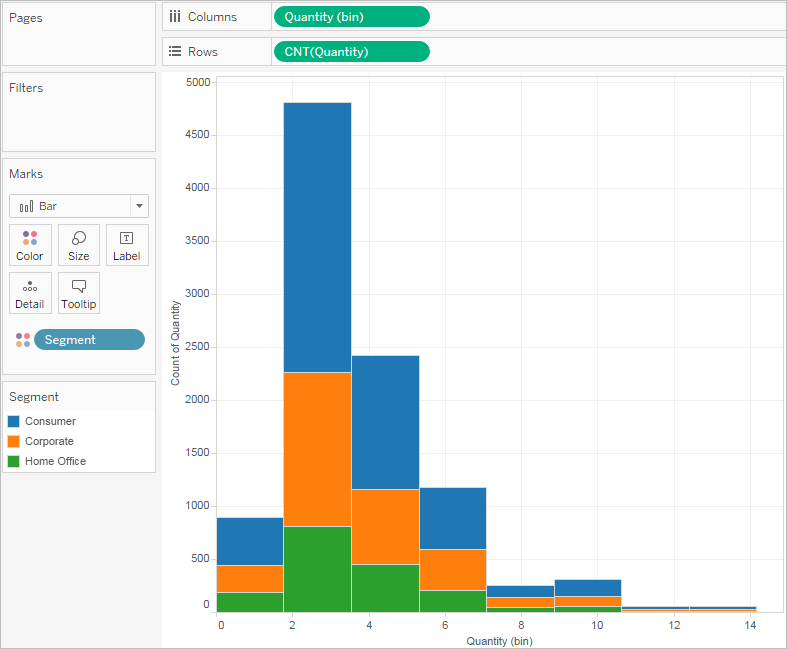
Task: Click the Corporate orange legend swatch
Action: coord(14,441)
